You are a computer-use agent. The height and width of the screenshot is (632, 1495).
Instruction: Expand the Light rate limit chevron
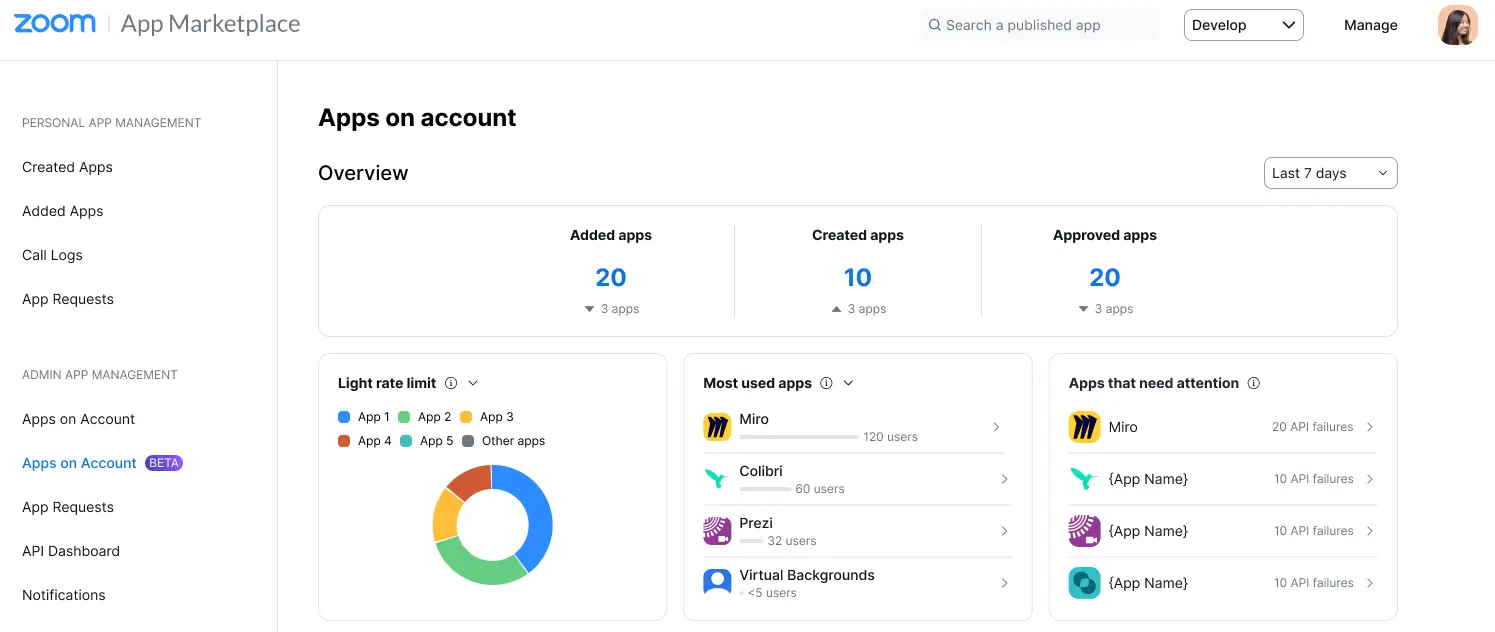[472, 382]
